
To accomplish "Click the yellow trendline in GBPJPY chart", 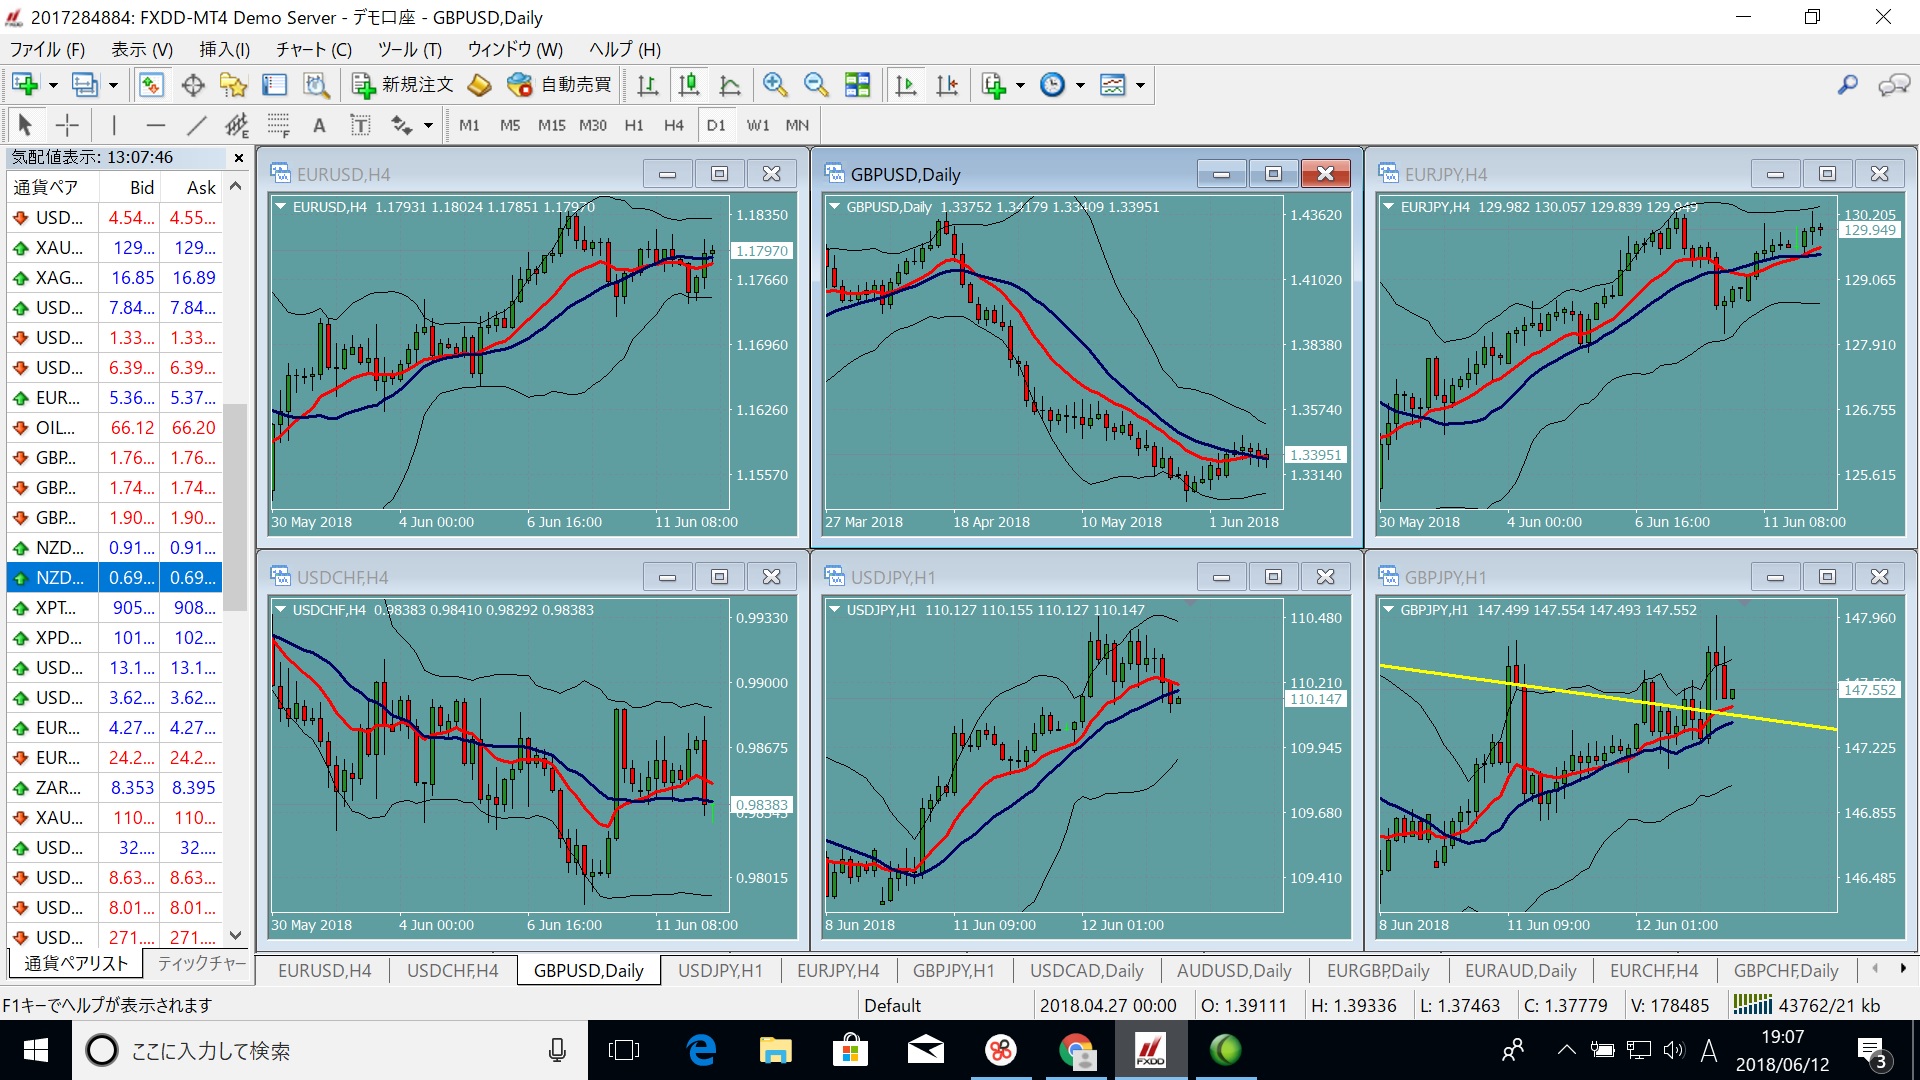I will (x=1607, y=697).
